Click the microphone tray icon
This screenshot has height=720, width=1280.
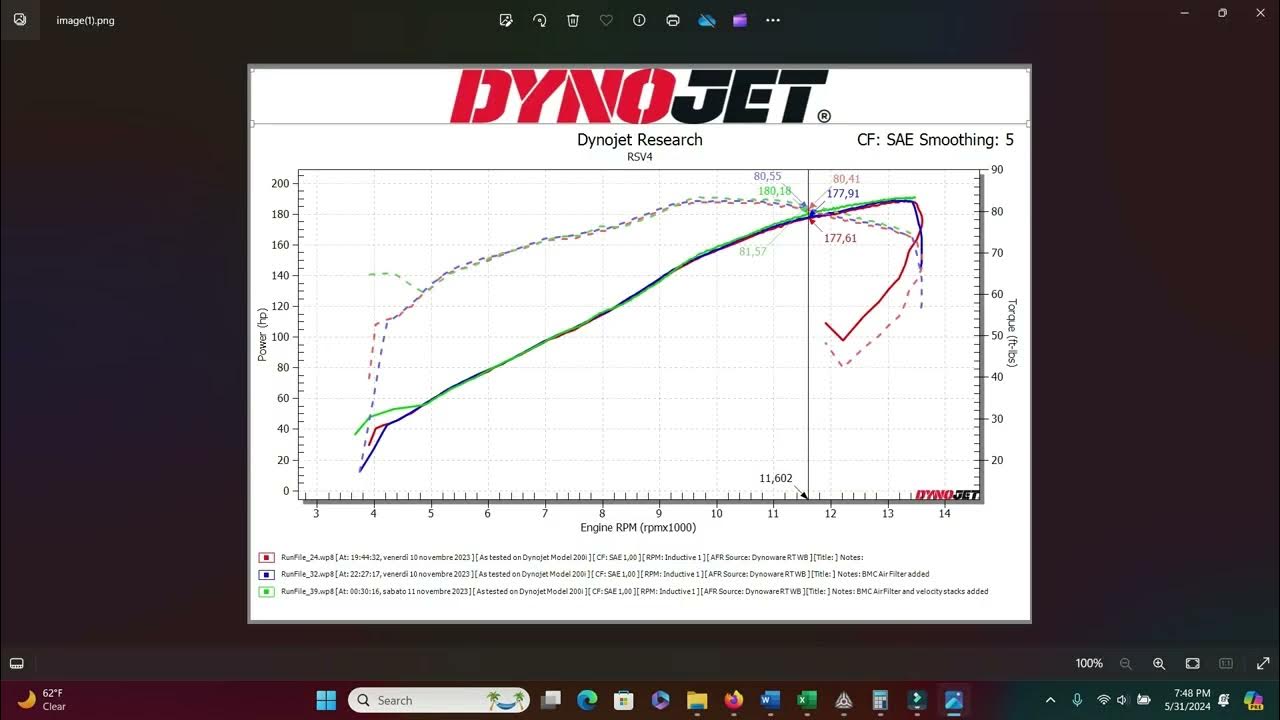[x=1077, y=700]
